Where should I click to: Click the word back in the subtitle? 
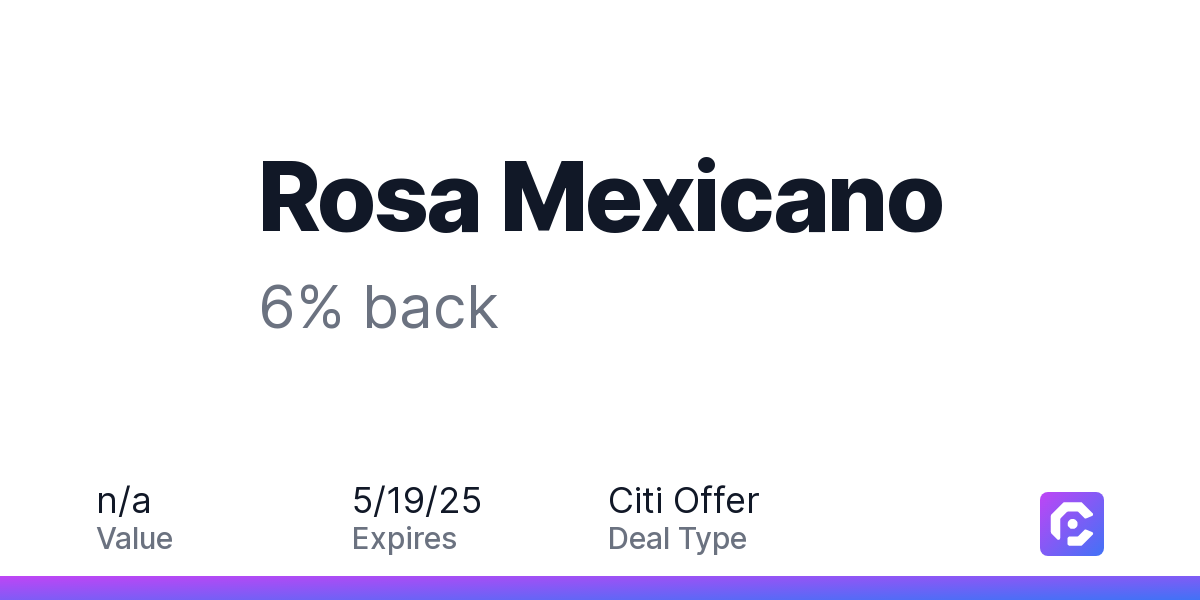click(431, 307)
